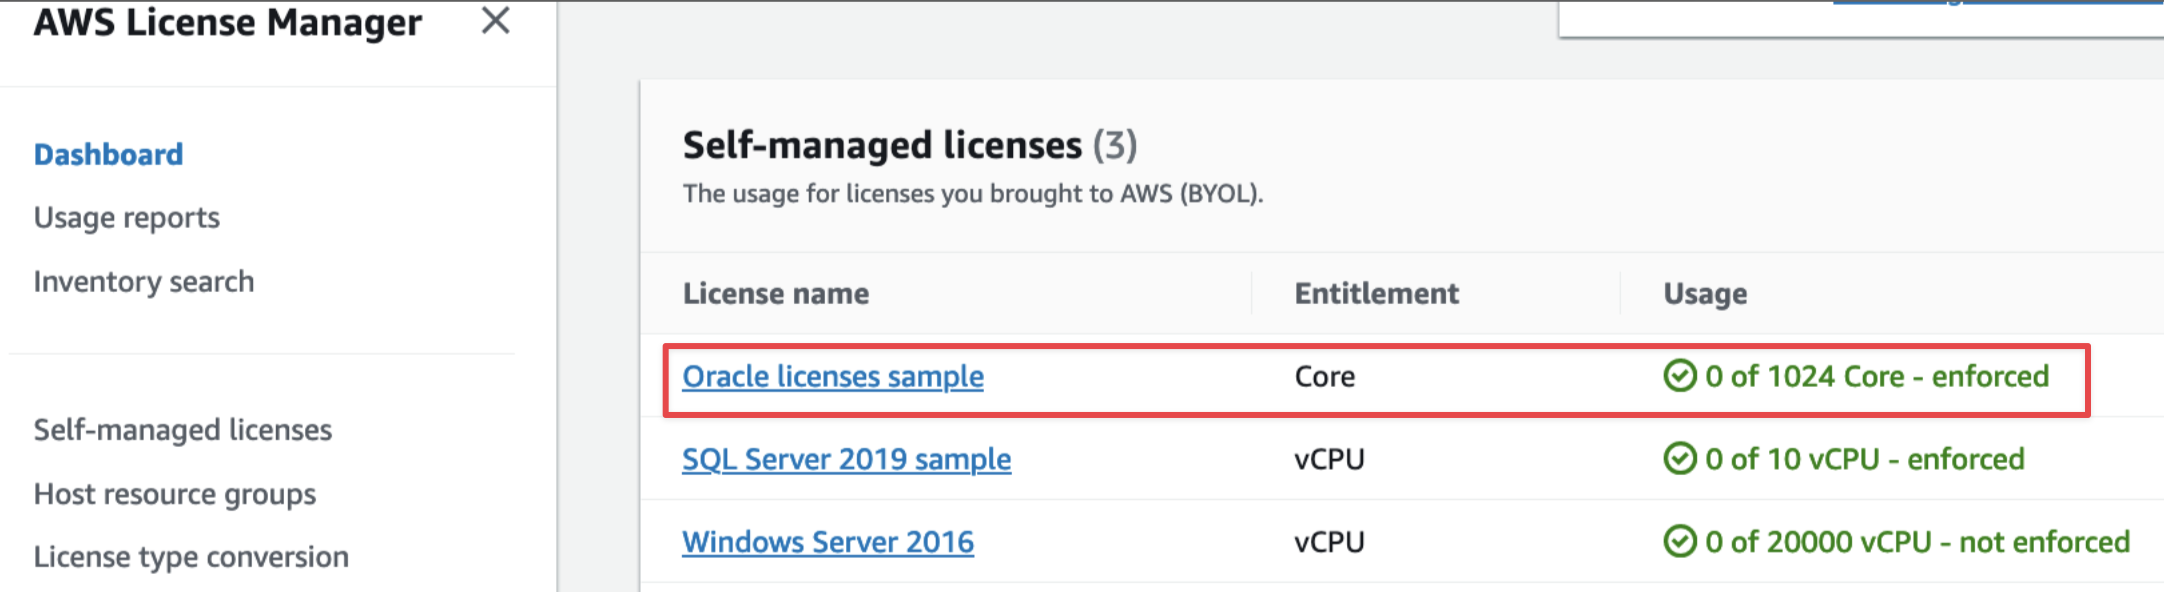Viewport: 2164px width, 592px height.
Task: Close the AWS License Manager sidebar
Action: click(495, 21)
